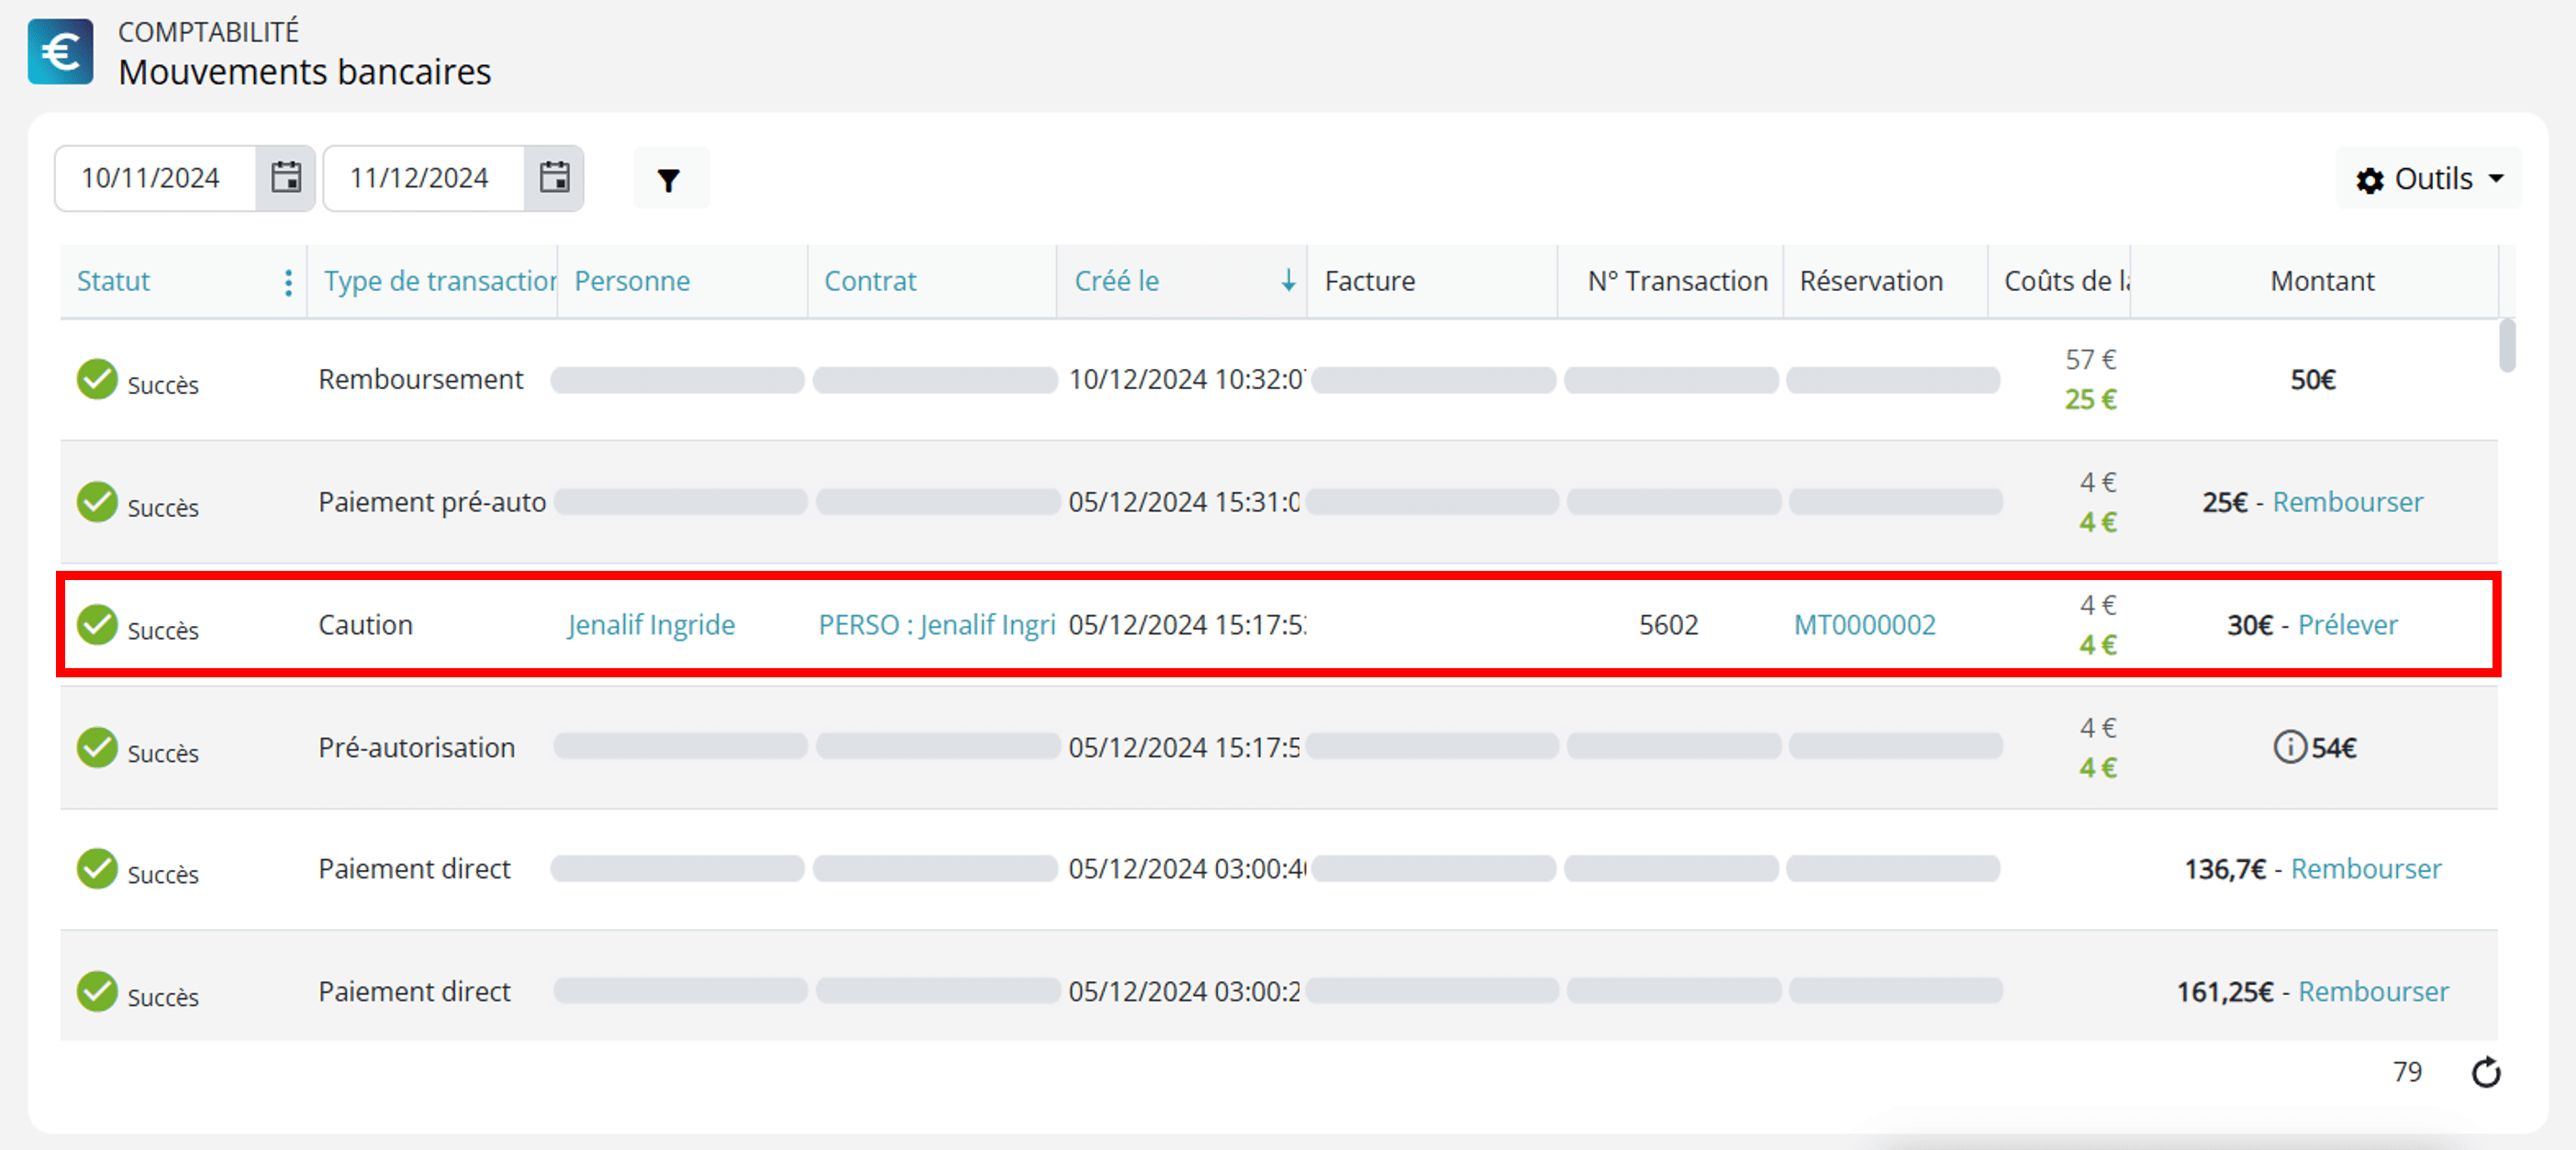
Task: Expand the Outils dropdown arrow
Action: click(x=2496, y=179)
